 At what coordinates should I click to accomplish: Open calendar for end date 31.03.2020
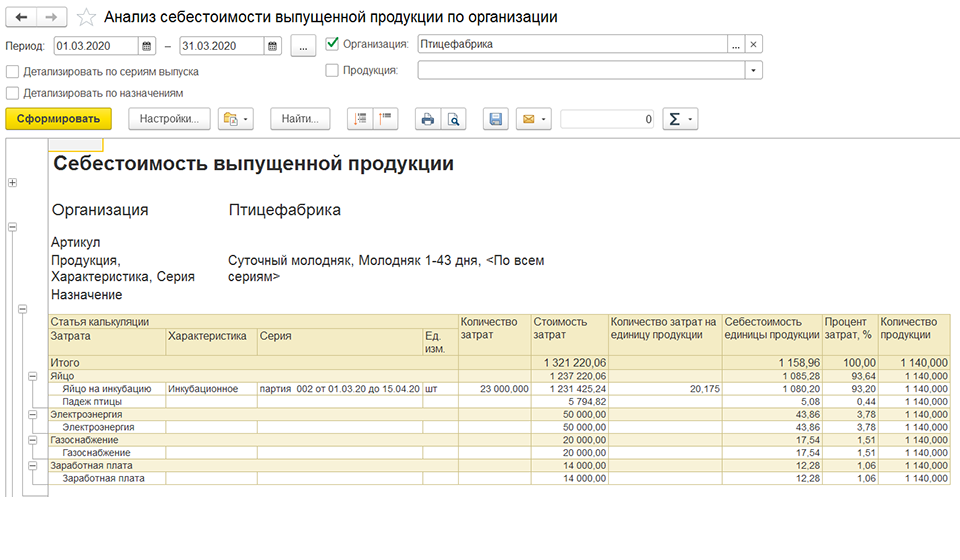coord(273,46)
